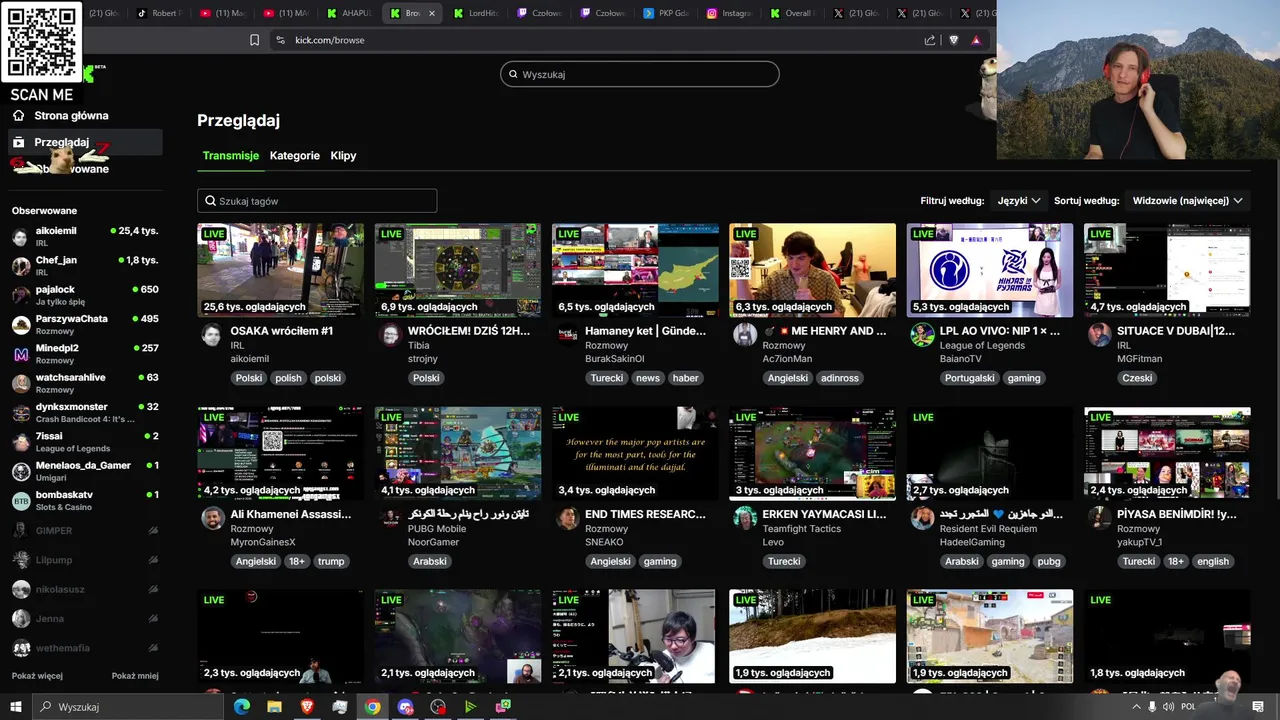Click Teamfight Tactics category link

pos(802,528)
